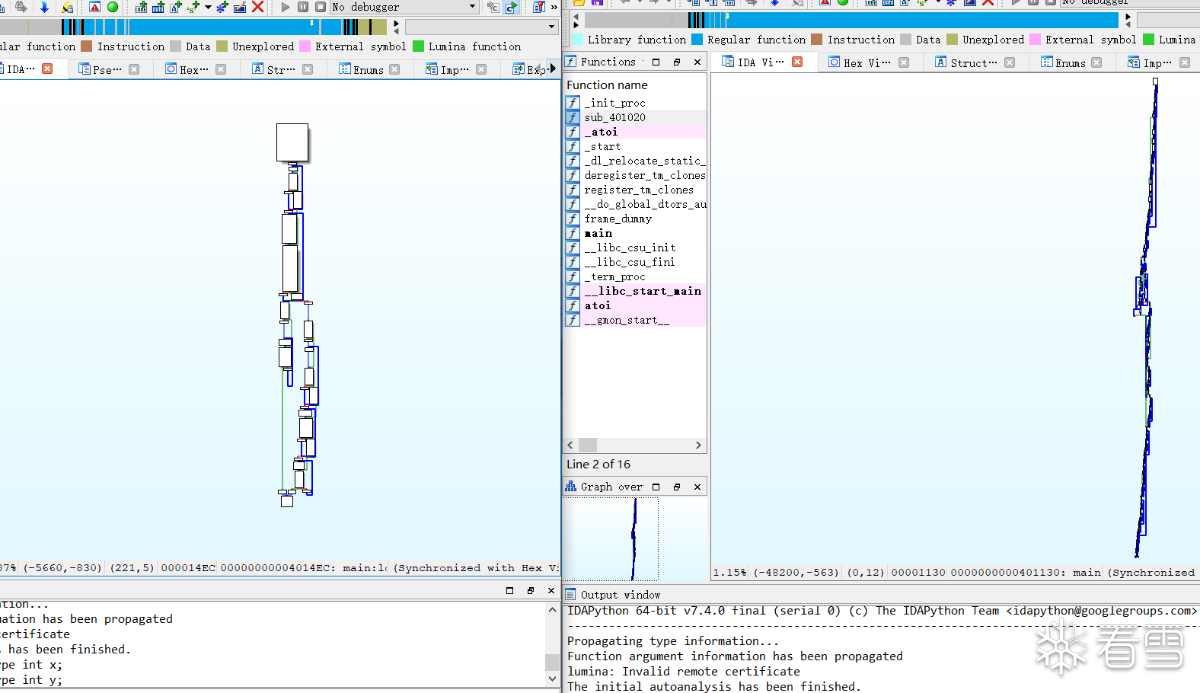The image size is (1200, 693).
Task: Select the __libc_csu_init function
Action: pos(635,248)
